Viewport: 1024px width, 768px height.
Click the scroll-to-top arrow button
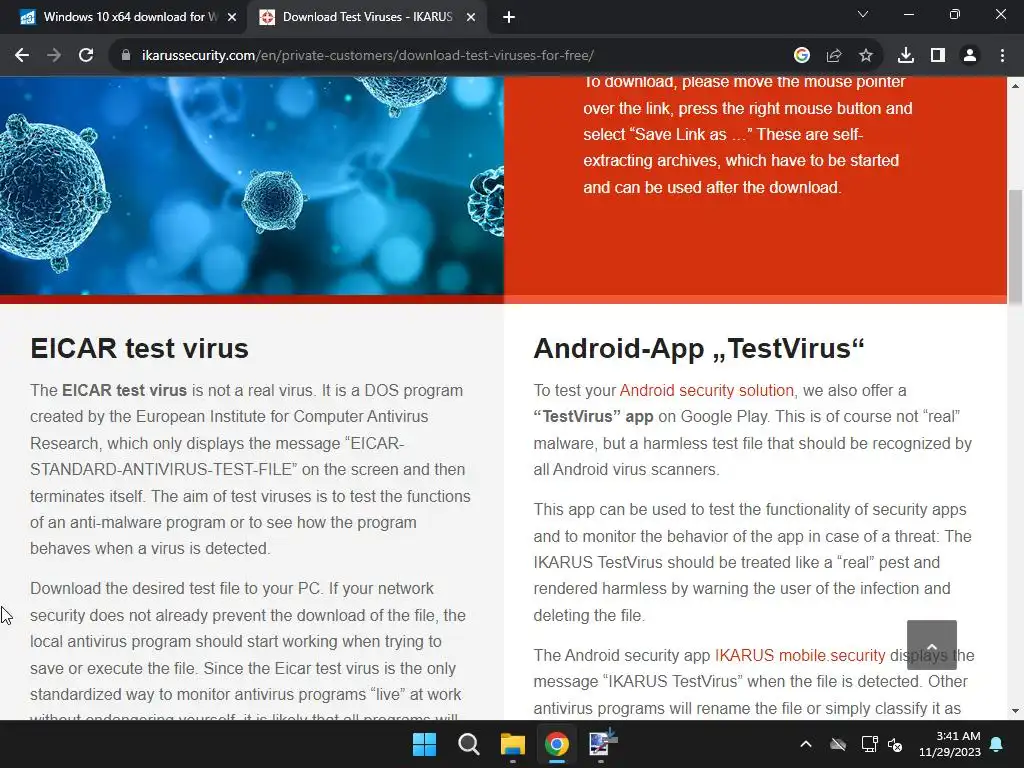coord(932,645)
